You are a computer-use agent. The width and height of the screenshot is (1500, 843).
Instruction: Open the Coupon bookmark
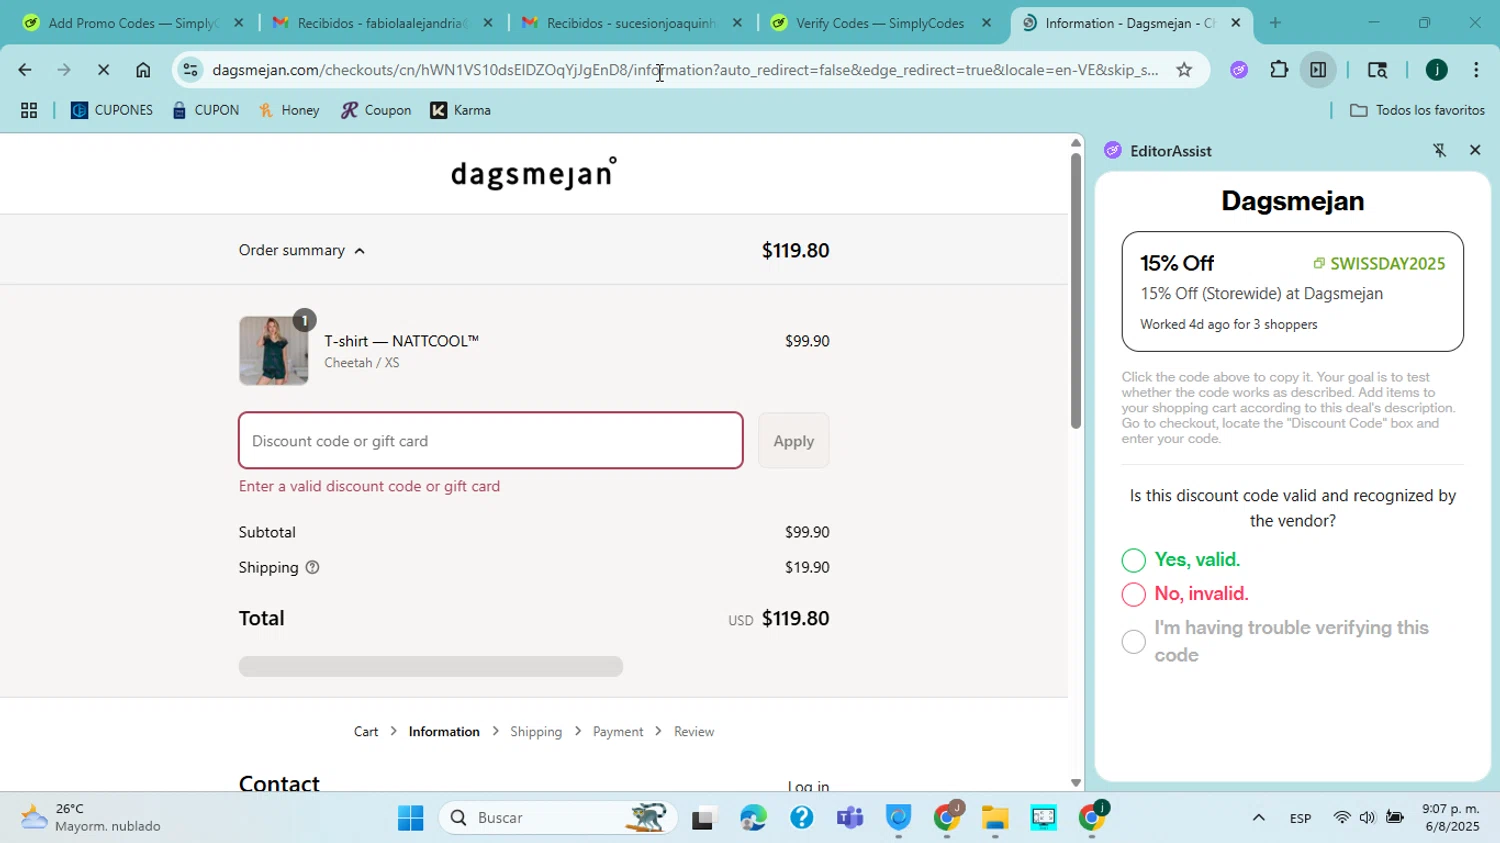coord(376,110)
